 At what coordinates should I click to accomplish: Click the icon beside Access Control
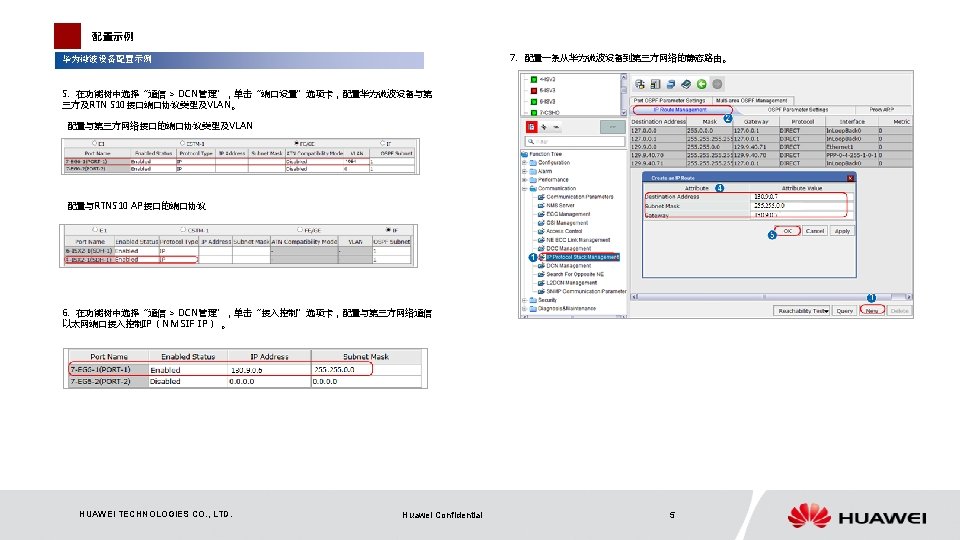point(541,231)
